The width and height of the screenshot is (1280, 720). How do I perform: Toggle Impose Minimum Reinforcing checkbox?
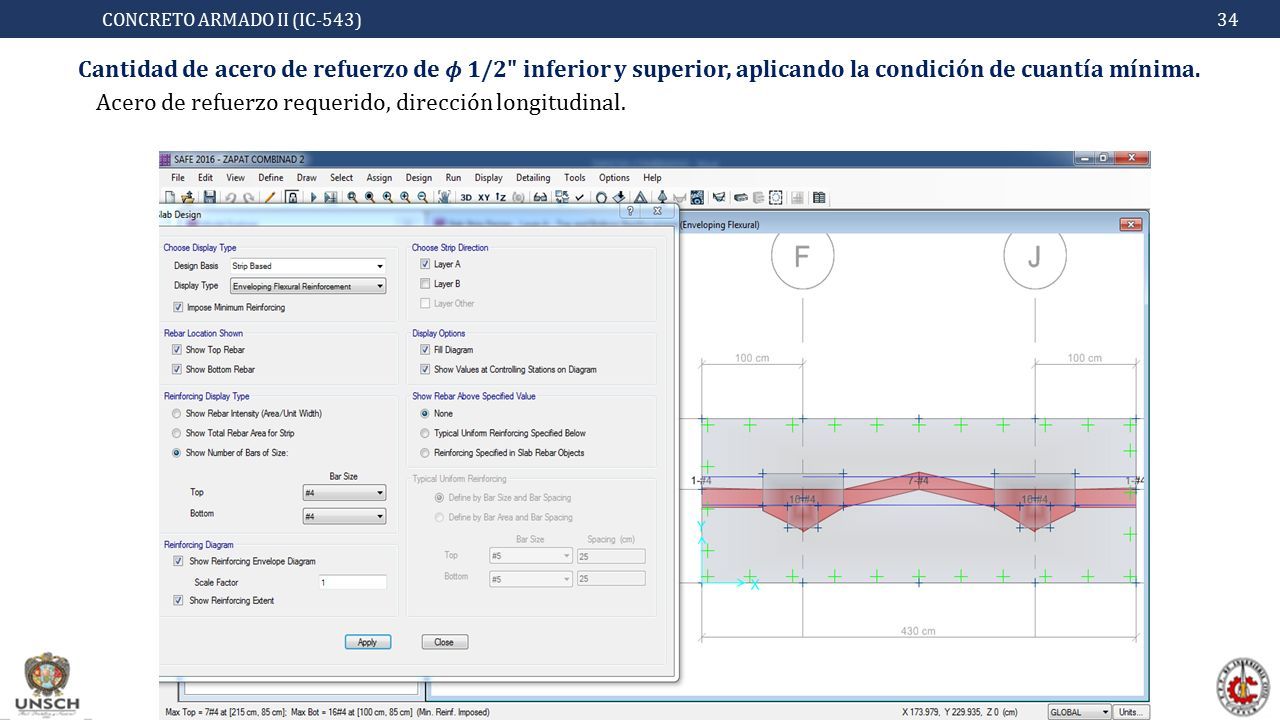pos(178,307)
